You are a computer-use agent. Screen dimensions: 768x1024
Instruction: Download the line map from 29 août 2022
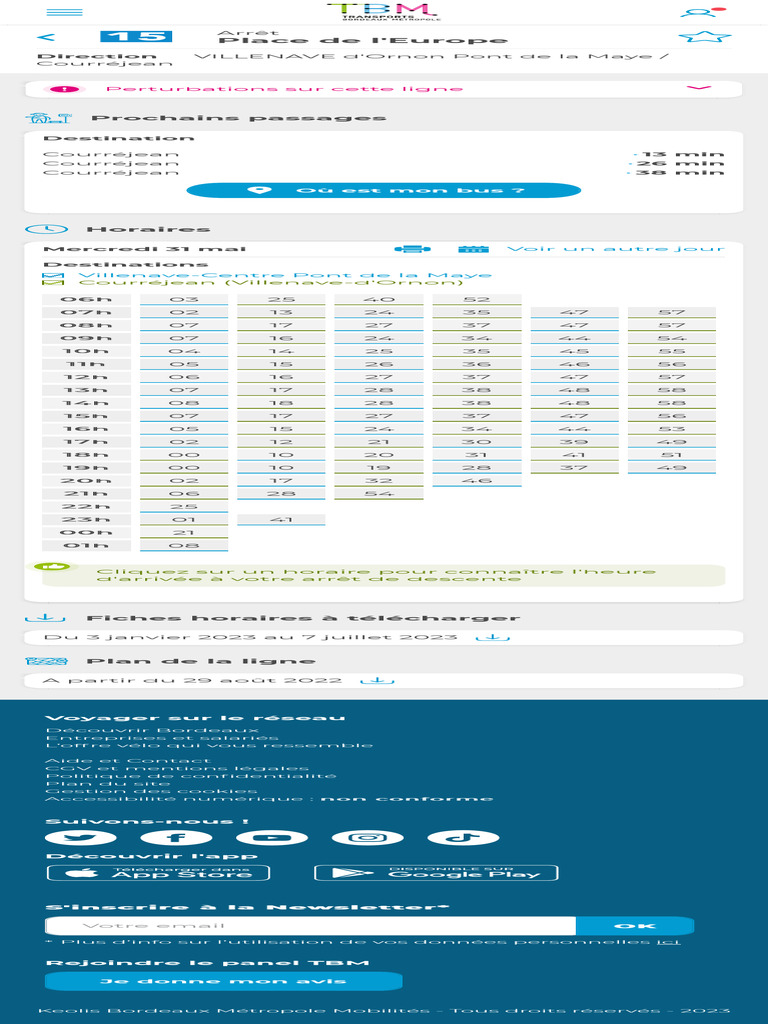pos(377,680)
